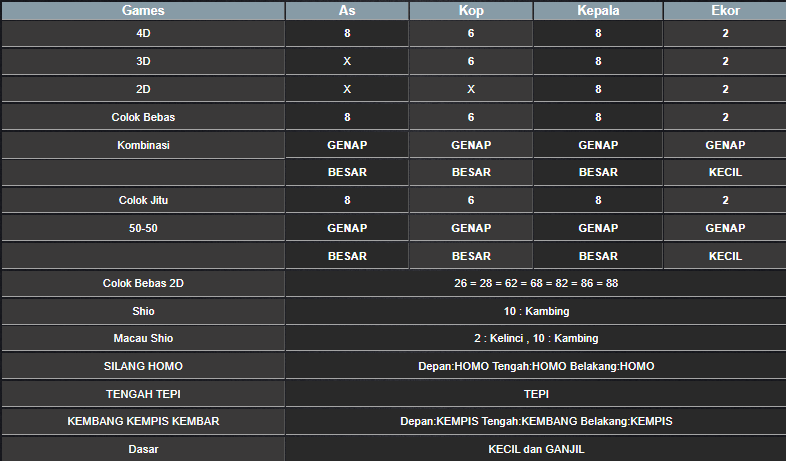
Task: Click Ekor GENAP in the Kombinasi row
Action: pyautogui.click(x=725, y=145)
